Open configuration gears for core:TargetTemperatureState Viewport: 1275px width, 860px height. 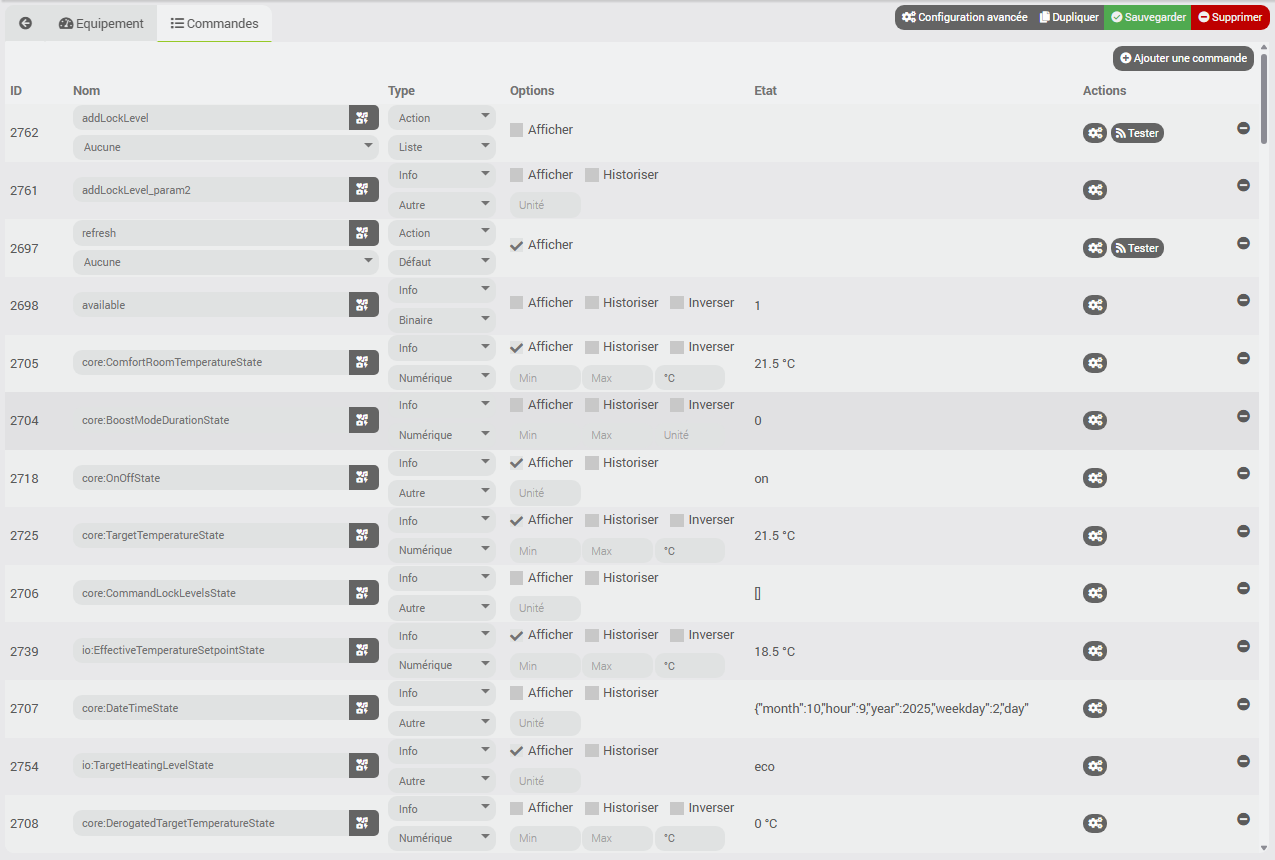coord(1095,536)
